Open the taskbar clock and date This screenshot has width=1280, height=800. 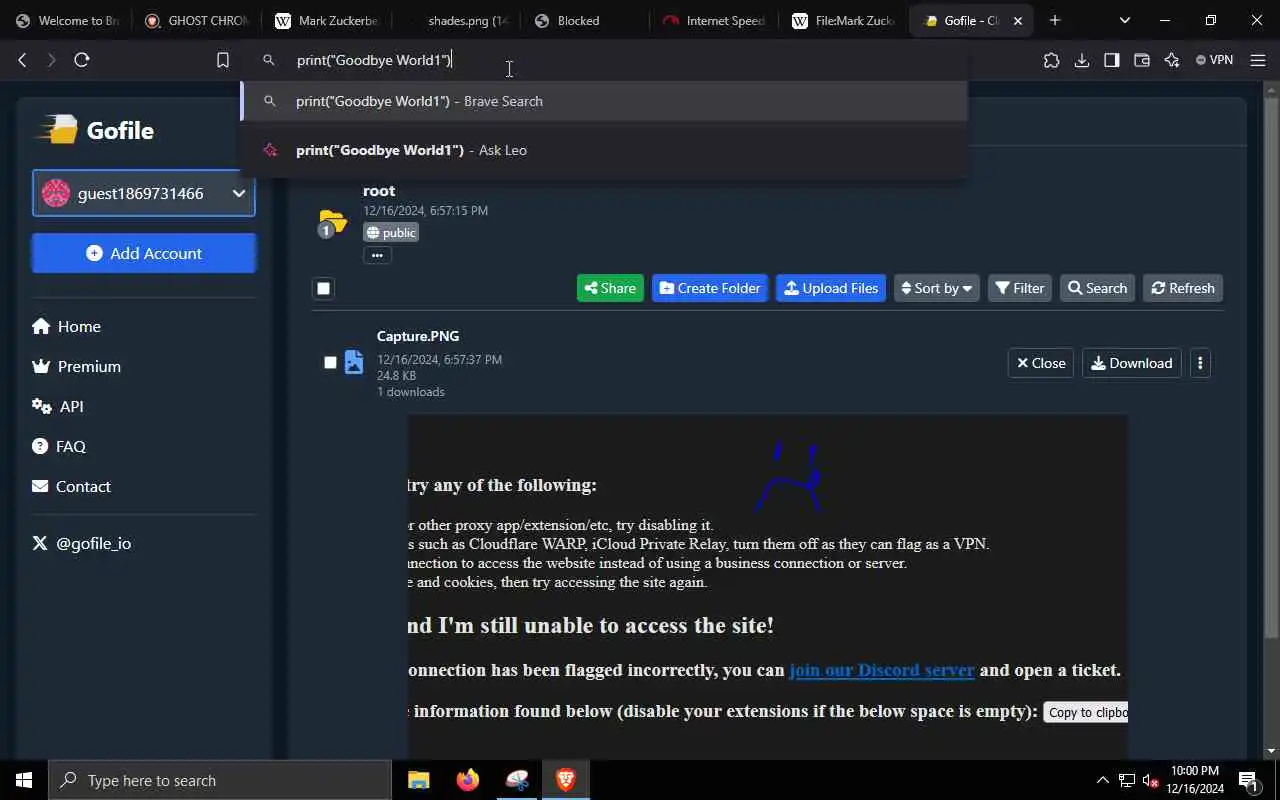[1194, 780]
